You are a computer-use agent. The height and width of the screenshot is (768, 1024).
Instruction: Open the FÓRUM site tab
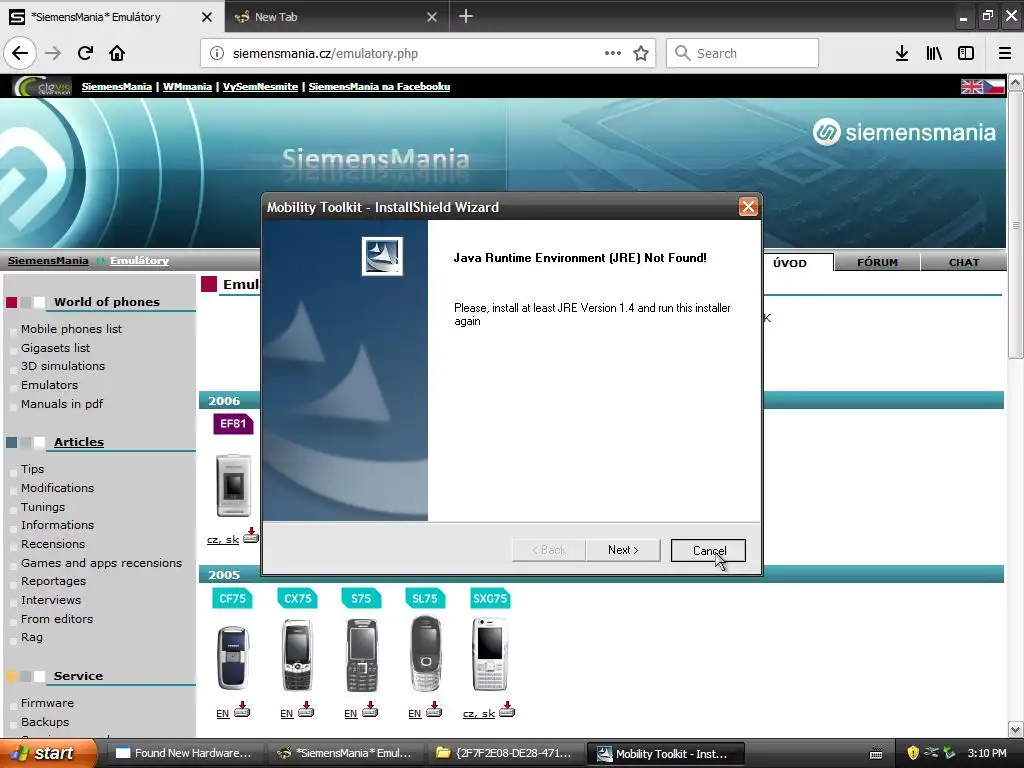tap(877, 263)
